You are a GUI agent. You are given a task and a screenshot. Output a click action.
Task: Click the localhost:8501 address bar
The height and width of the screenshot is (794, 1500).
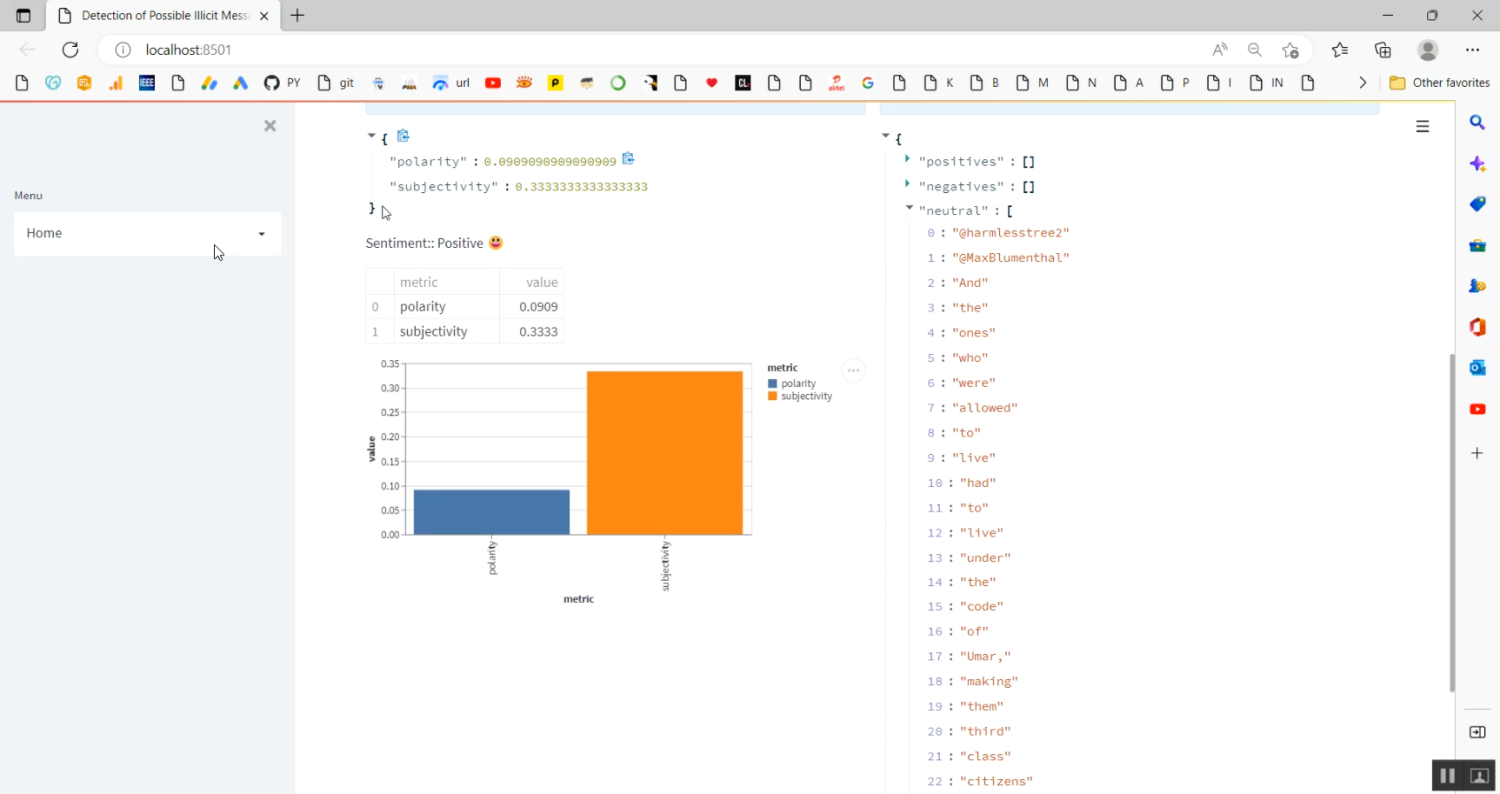click(600, 50)
